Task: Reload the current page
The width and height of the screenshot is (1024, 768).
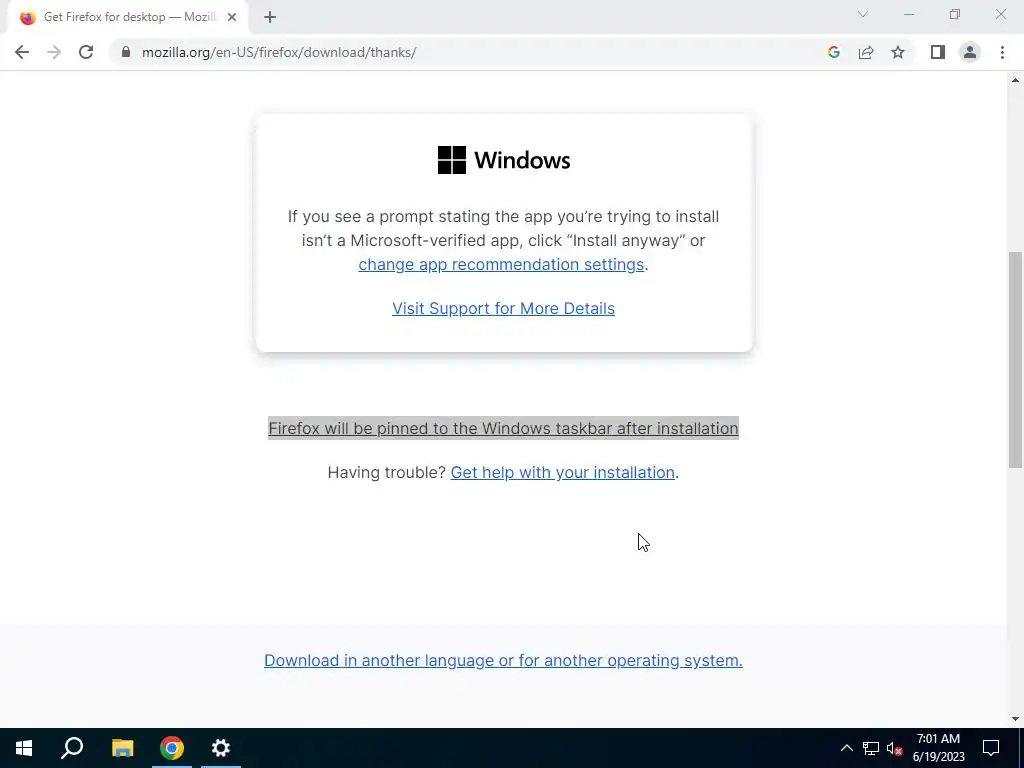Action: point(86,52)
